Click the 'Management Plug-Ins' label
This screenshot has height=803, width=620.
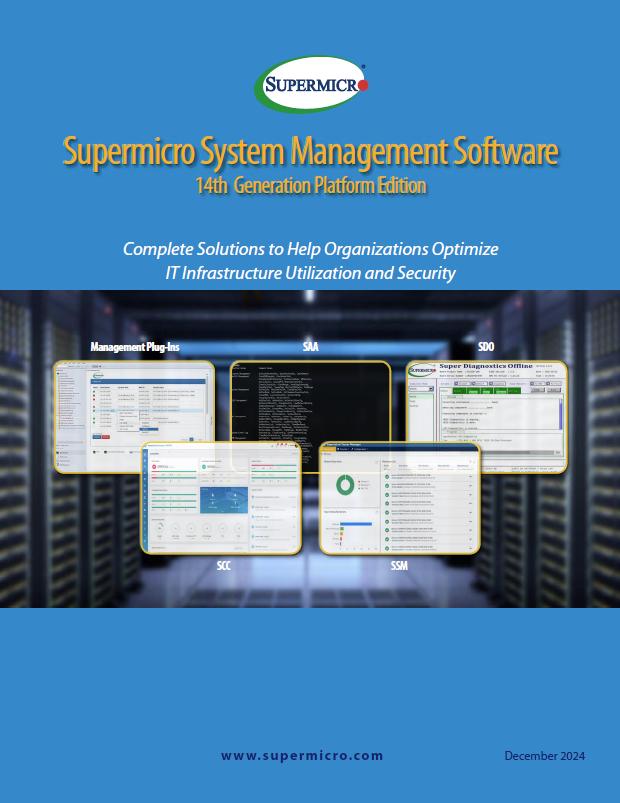pos(135,347)
